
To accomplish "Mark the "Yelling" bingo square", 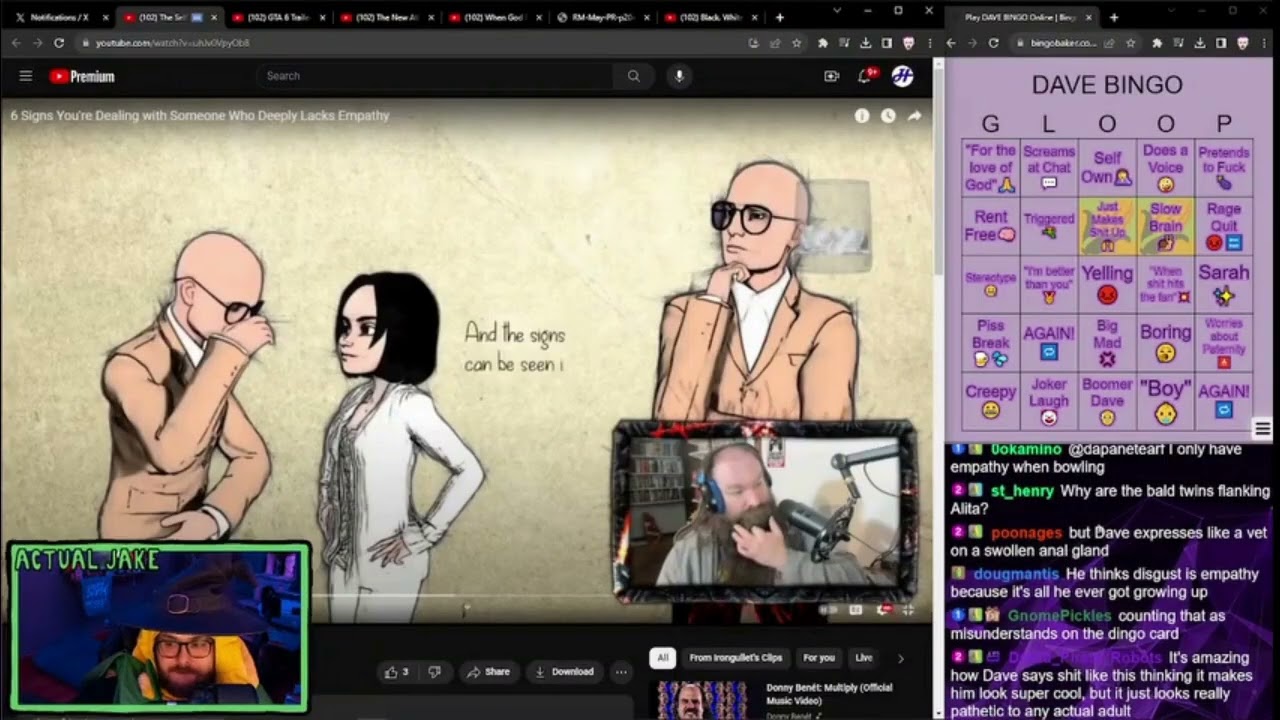I will pyautogui.click(x=1107, y=284).
